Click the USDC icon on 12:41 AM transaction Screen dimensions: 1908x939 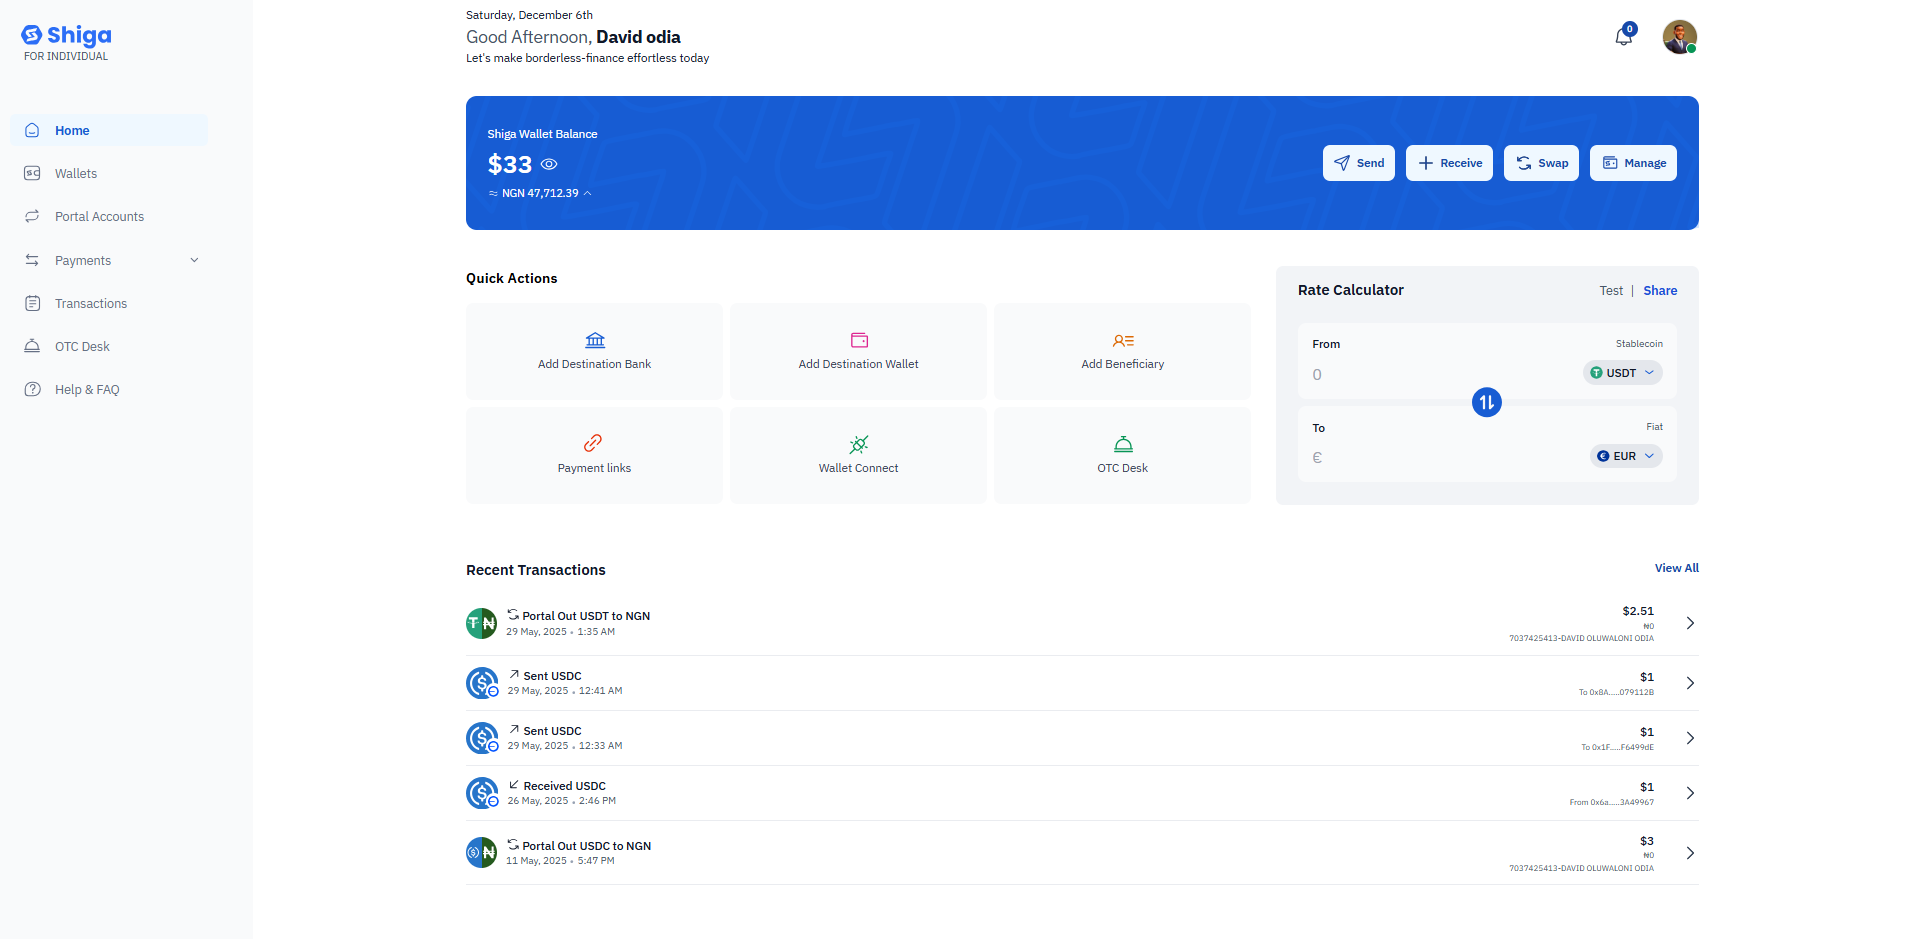pos(482,683)
